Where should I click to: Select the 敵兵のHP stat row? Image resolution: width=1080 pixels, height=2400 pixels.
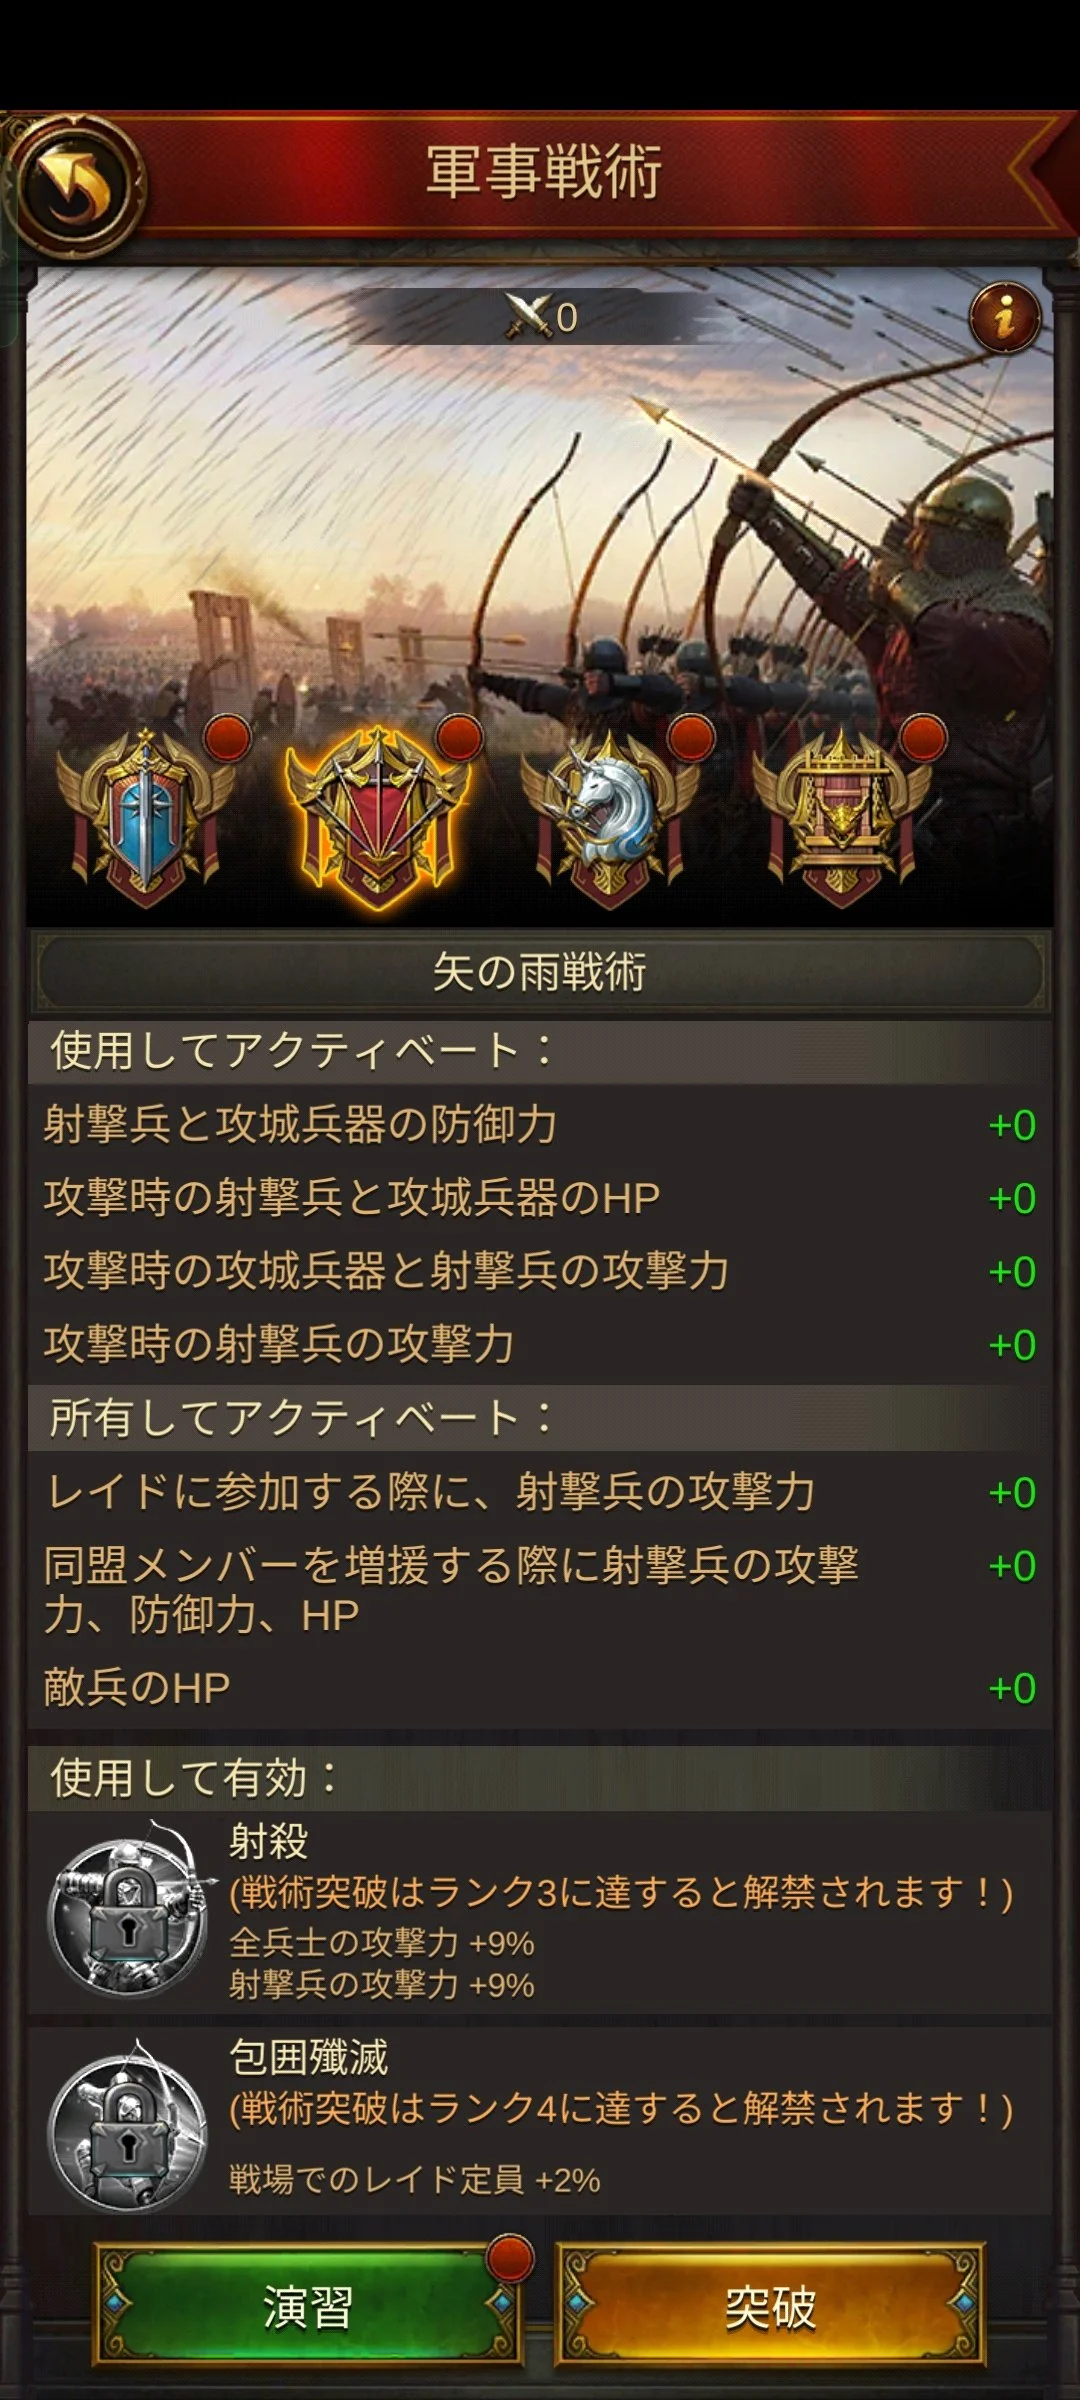(x=540, y=1688)
